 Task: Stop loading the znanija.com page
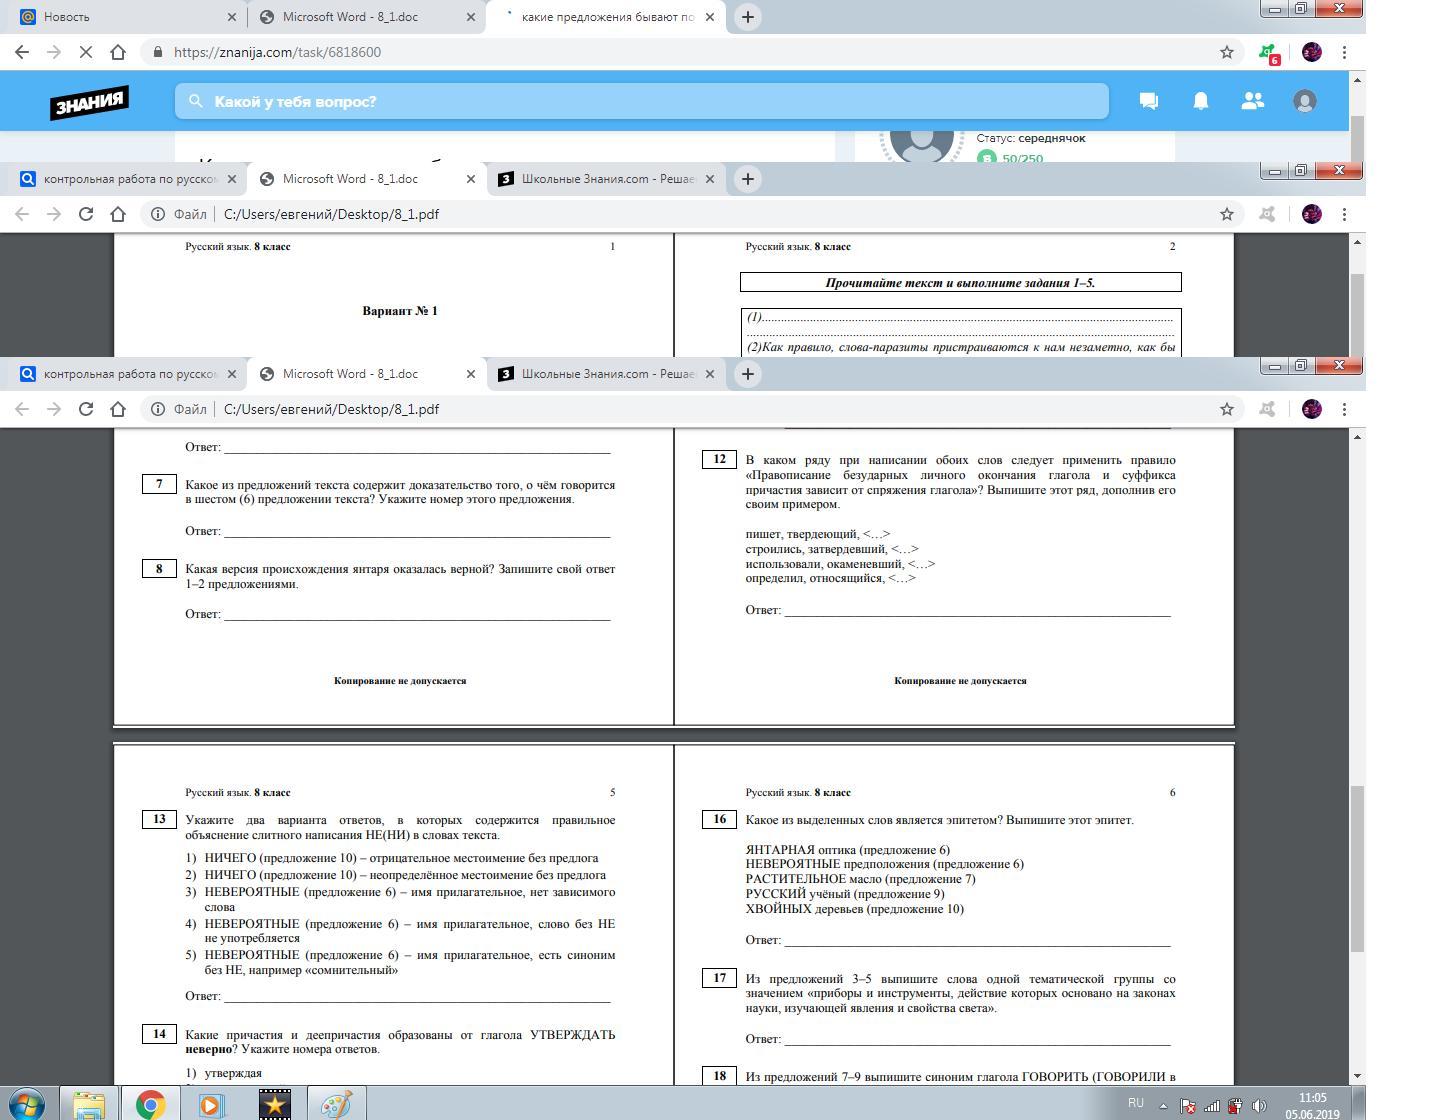[86, 52]
